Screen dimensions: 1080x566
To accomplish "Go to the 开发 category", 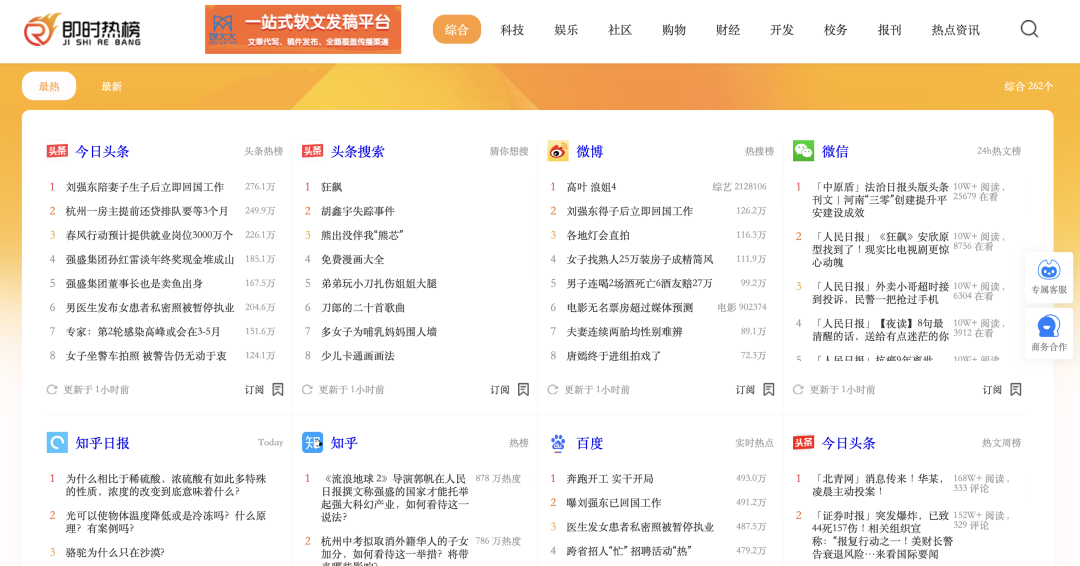I will [782, 30].
